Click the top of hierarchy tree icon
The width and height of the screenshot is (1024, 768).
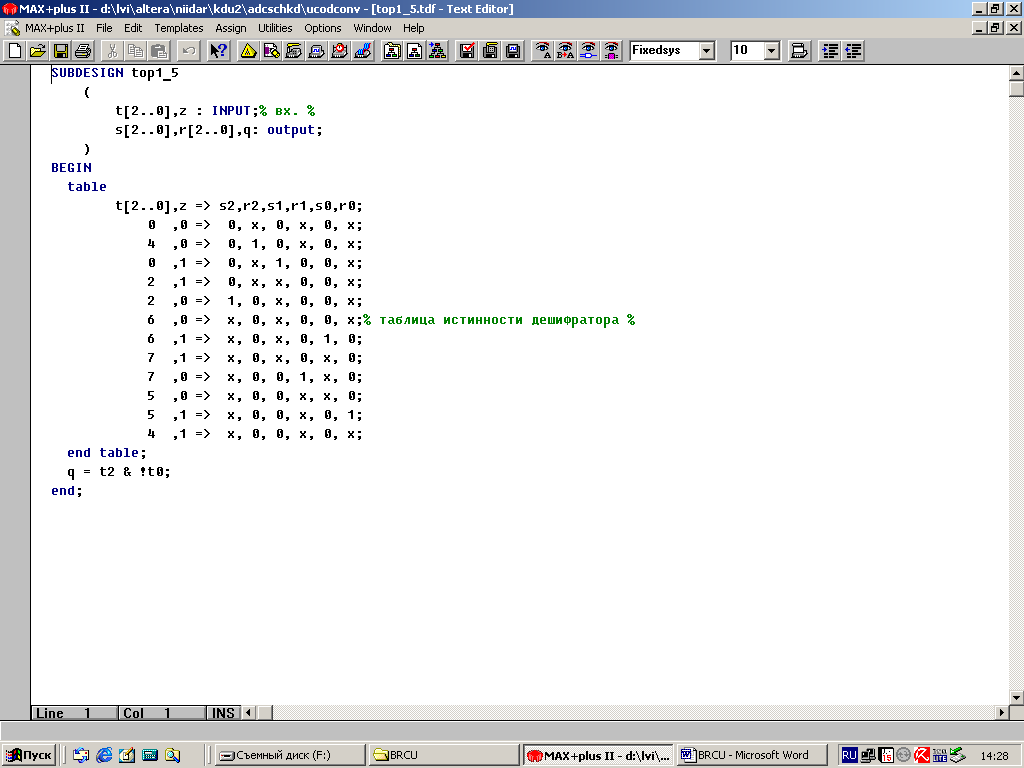coord(438,50)
